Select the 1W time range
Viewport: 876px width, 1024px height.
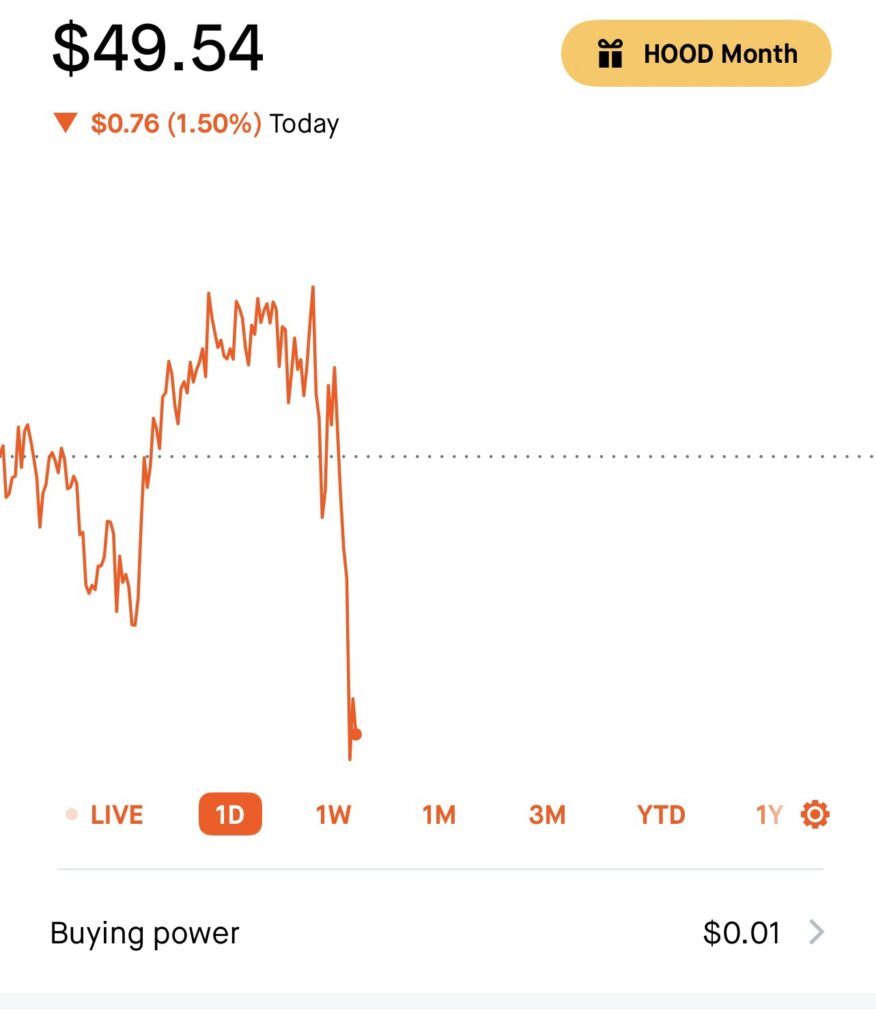coord(333,814)
